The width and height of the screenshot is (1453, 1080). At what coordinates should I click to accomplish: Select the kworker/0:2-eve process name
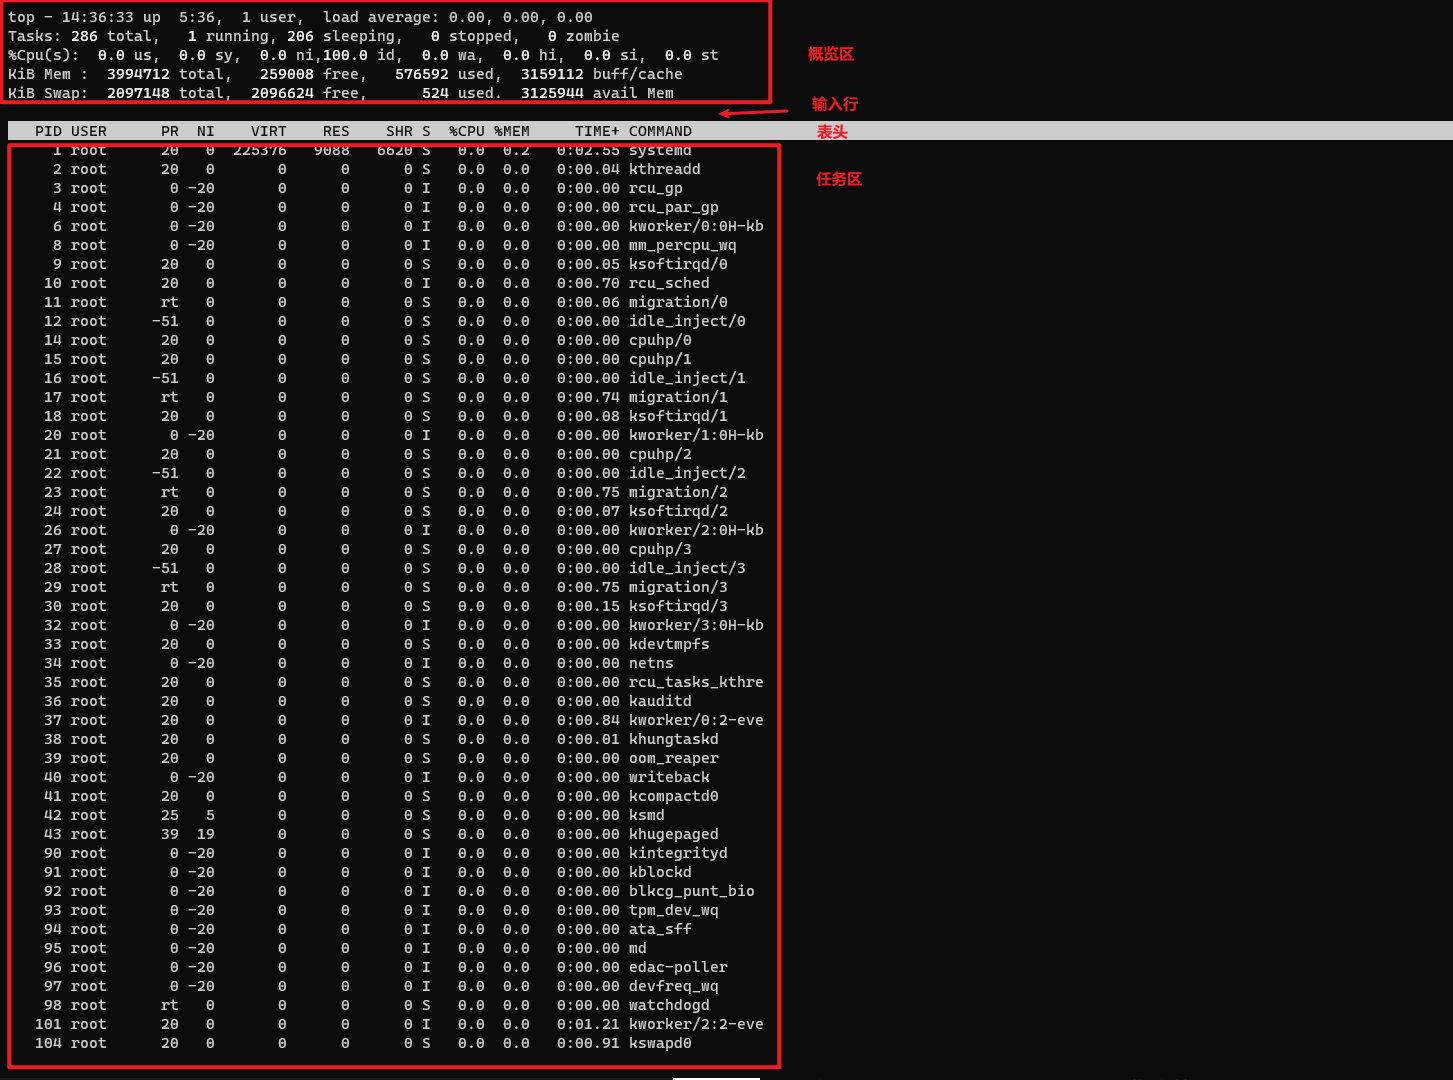(x=696, y=720)
